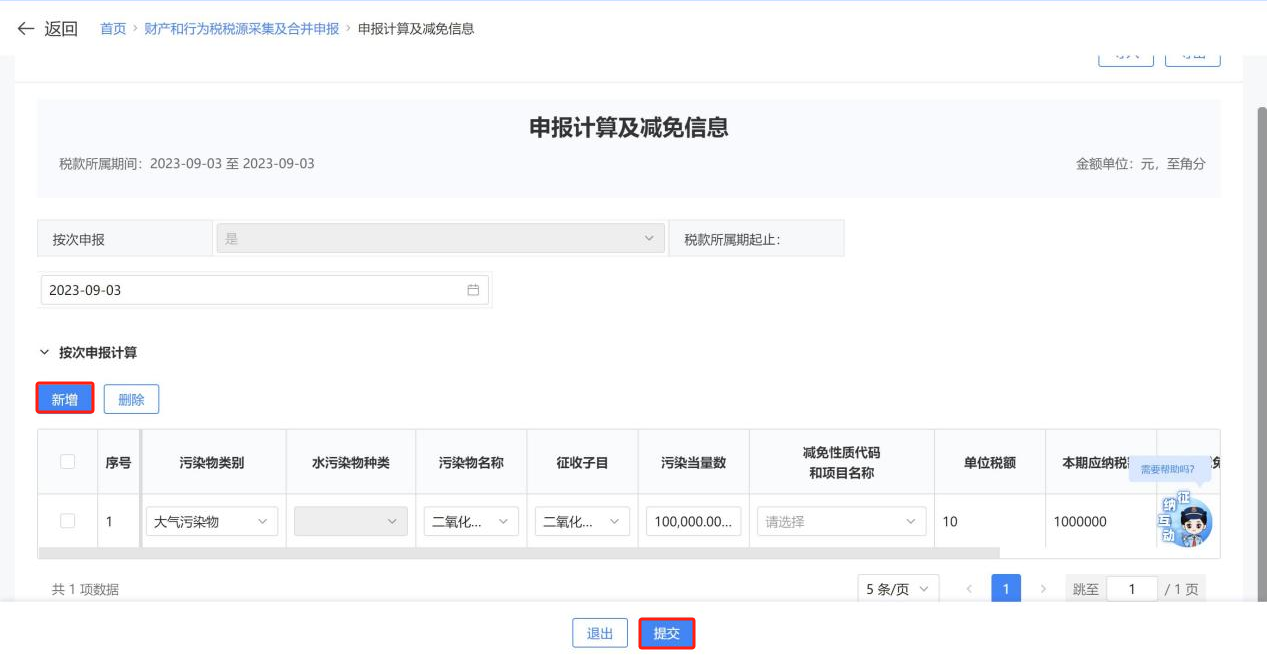Viewport: 1267px width, 659px height.
Task: Submit the form with 提交 button
Action: (666, 633)
